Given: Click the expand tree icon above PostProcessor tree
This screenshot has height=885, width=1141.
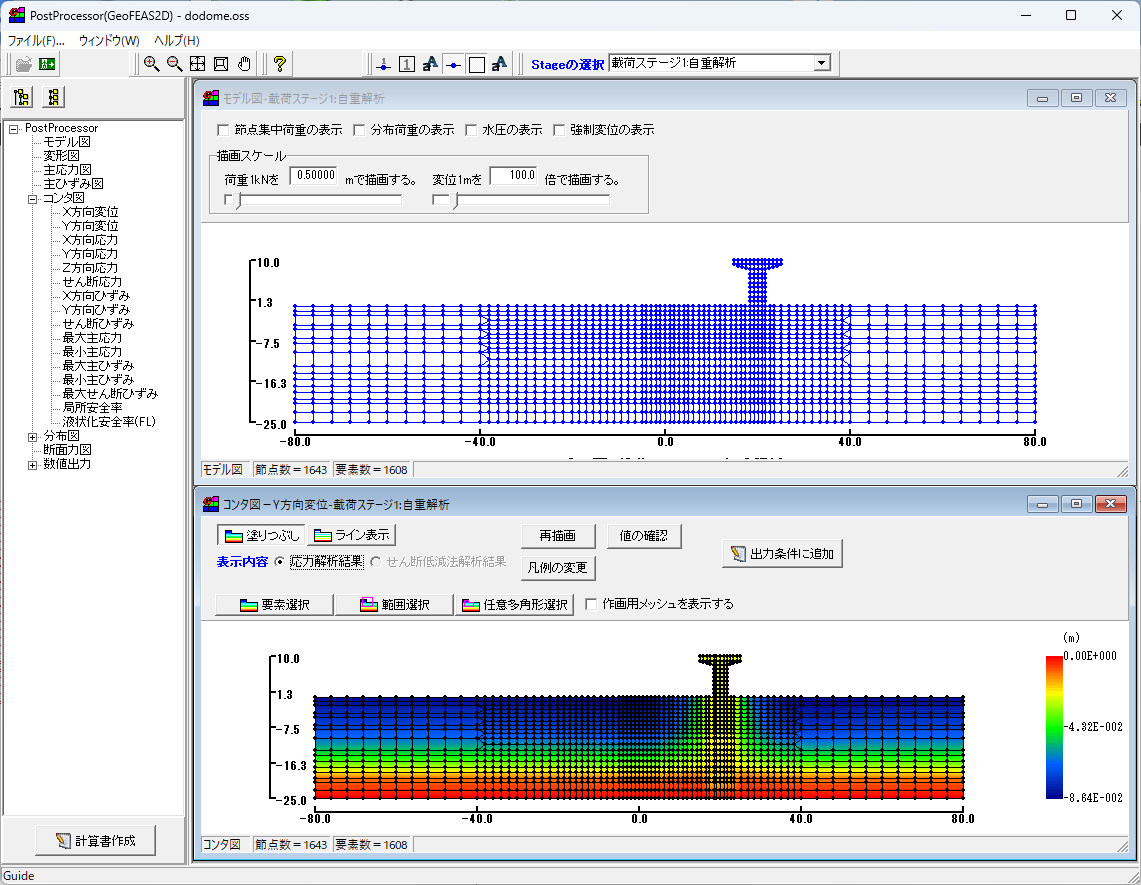Looking at the screenshot, I should (22, 97).
